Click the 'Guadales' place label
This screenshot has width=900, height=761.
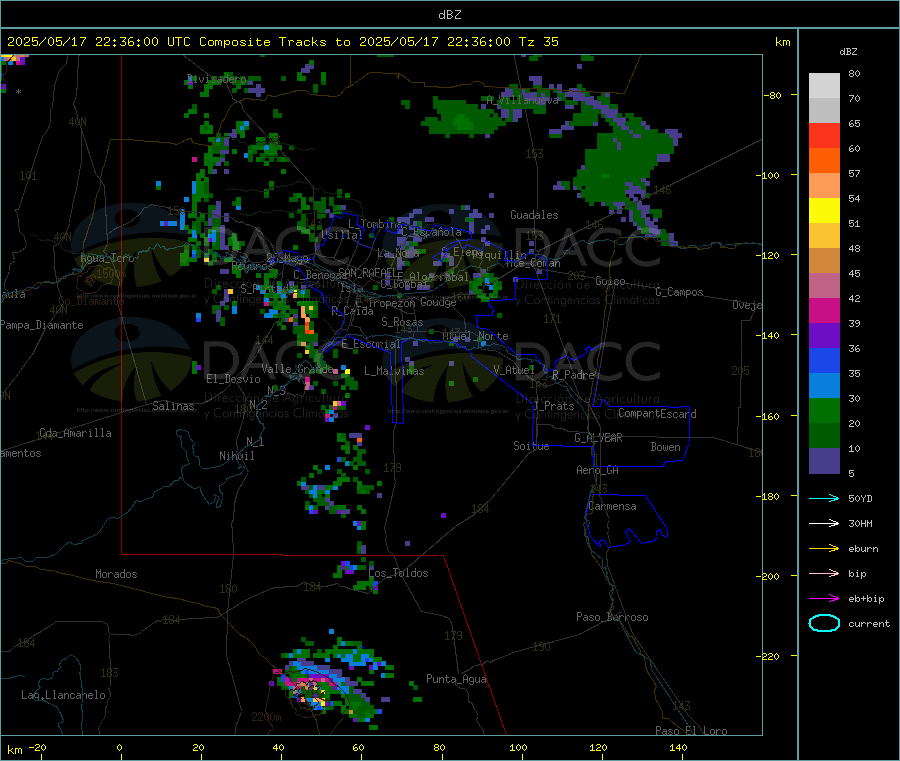[x=534, y=215]
